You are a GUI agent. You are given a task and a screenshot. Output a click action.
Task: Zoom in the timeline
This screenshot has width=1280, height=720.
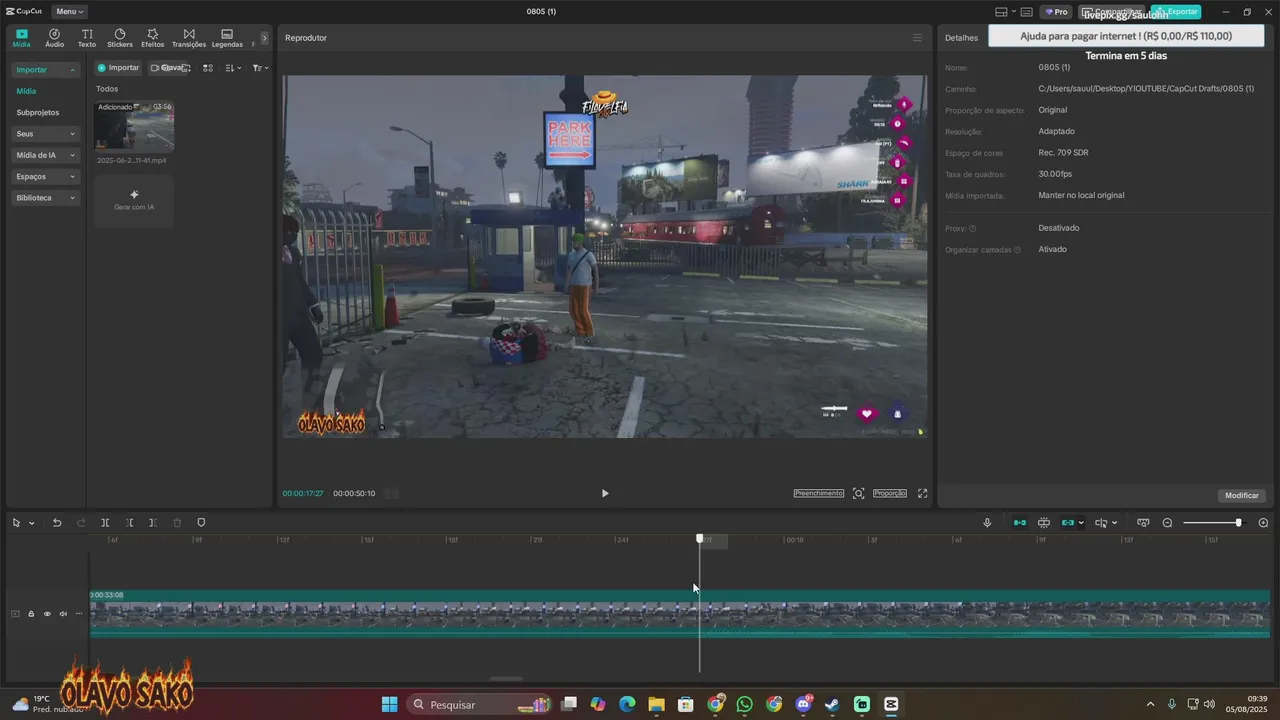pyautogui.click(x=1263, y=523)
